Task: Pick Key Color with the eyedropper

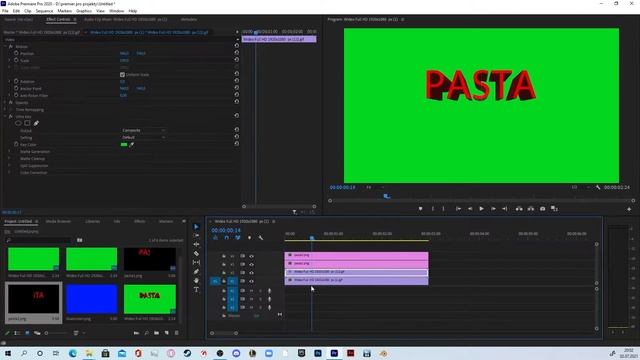Action: [132, 144]
